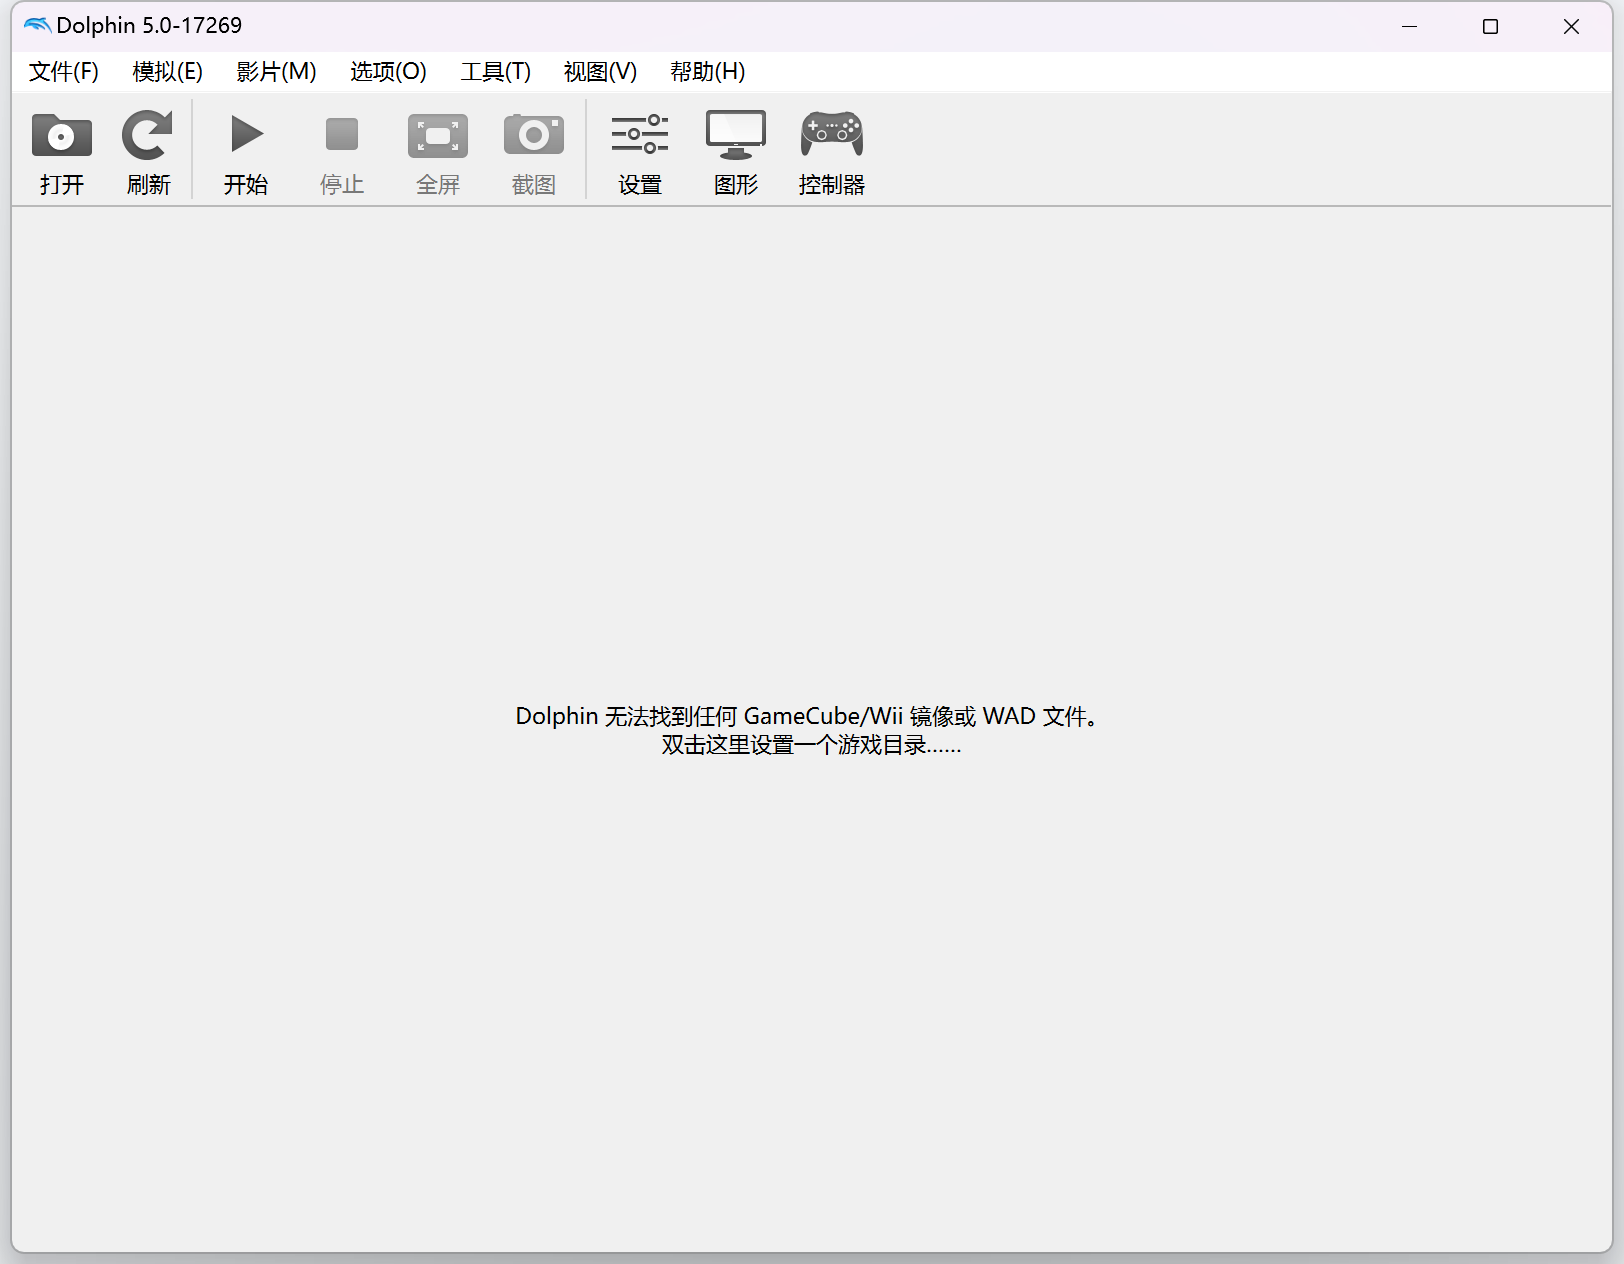Viewport: 1624px width, 1264px height.
Task: Open the 选项(O) menu
Action: point(389,72)
